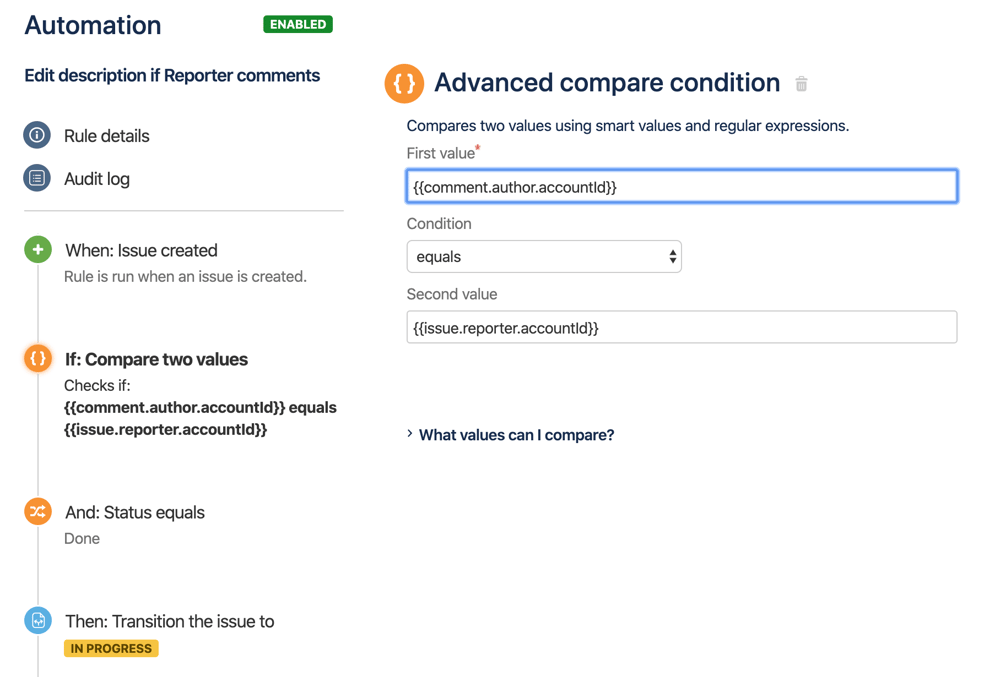Click 'Edit description if Reporter comments' link
Viewport: 984px width, 677px height.
coord(170,75)
